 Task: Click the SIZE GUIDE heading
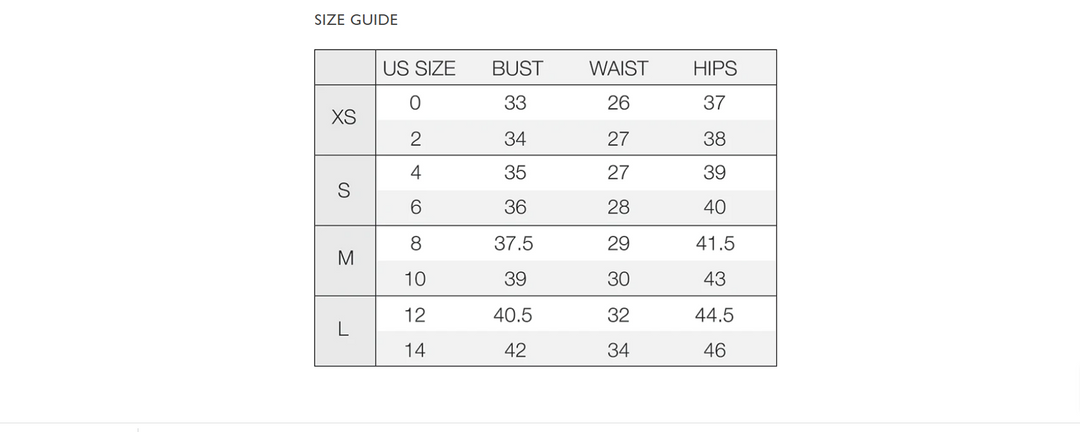(x=355, y=19)
